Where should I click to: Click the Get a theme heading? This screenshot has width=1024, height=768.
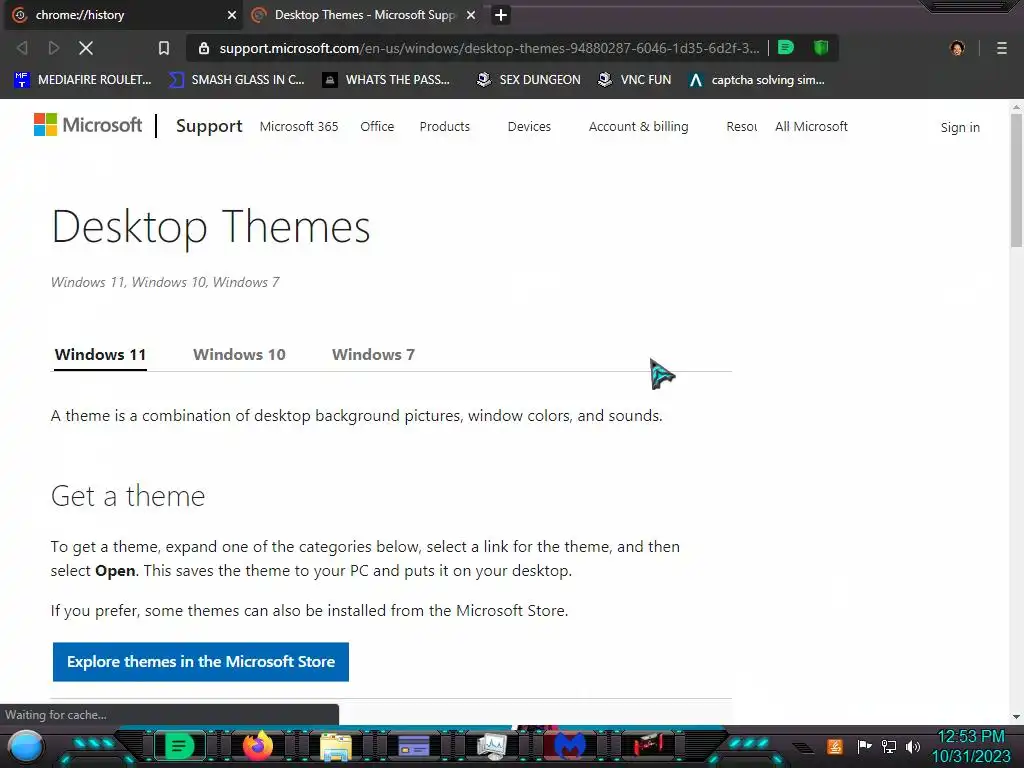(128, 496)
